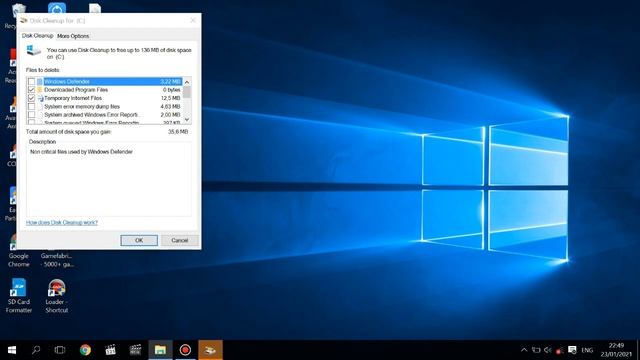640x360 pixels.
Task: Uncheck Downloaded Program Files checkbox
Action: click(31, 90)
